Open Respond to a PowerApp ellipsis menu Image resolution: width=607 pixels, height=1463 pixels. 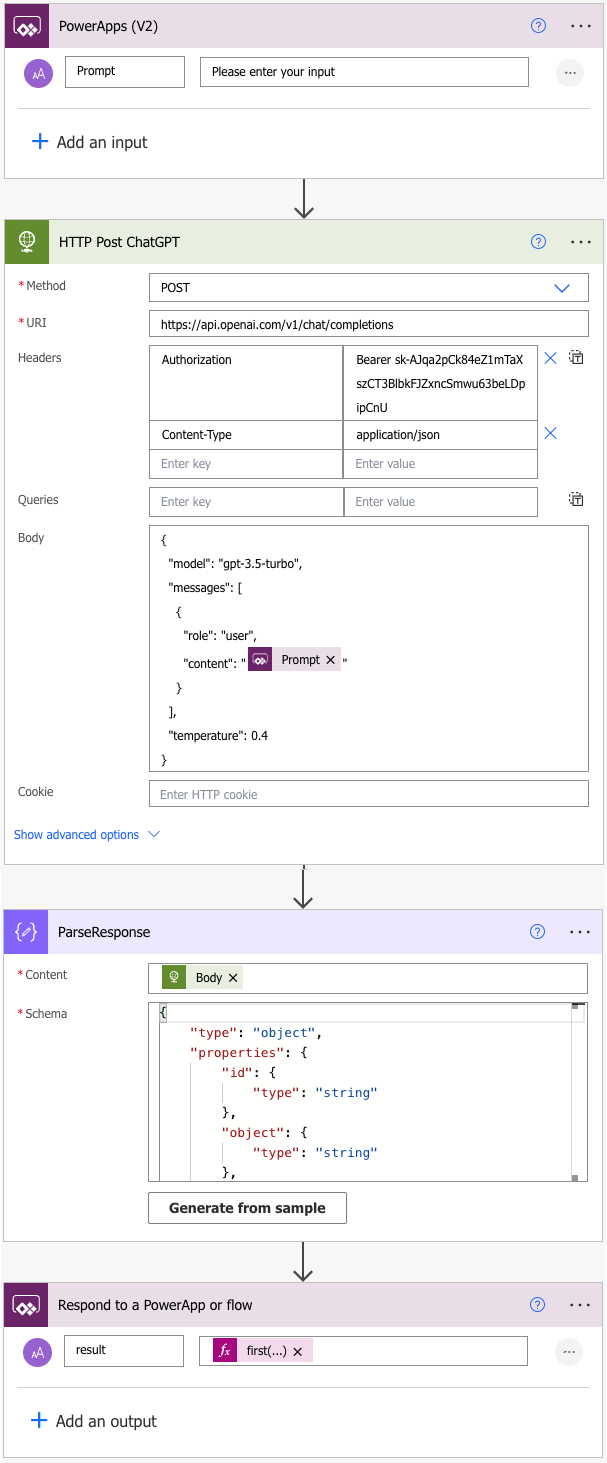[580, 1305]
